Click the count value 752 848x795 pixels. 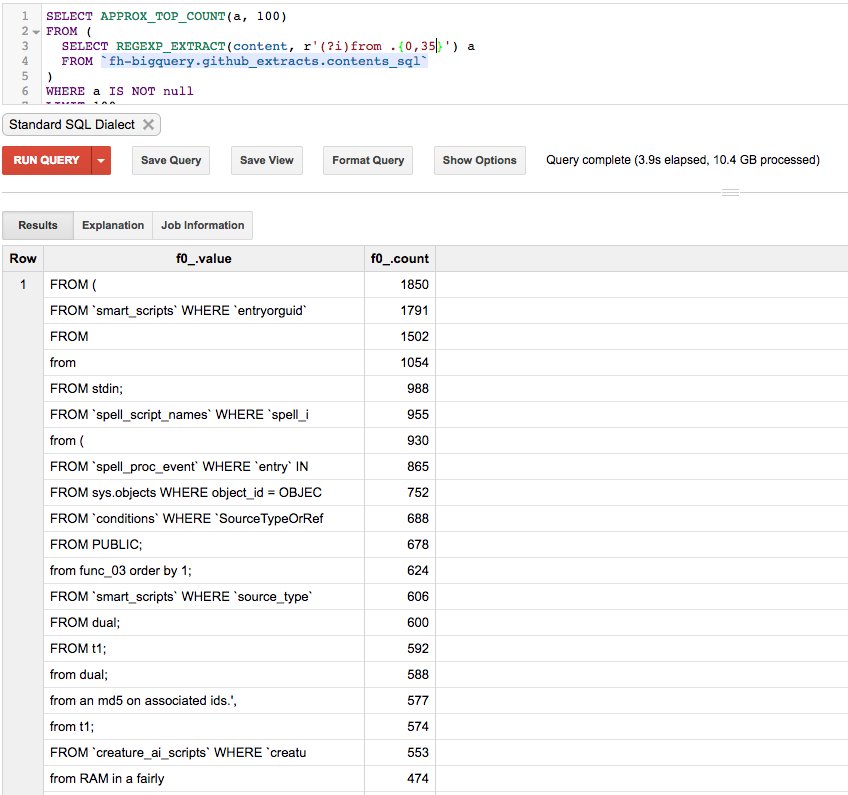[418, 493]
